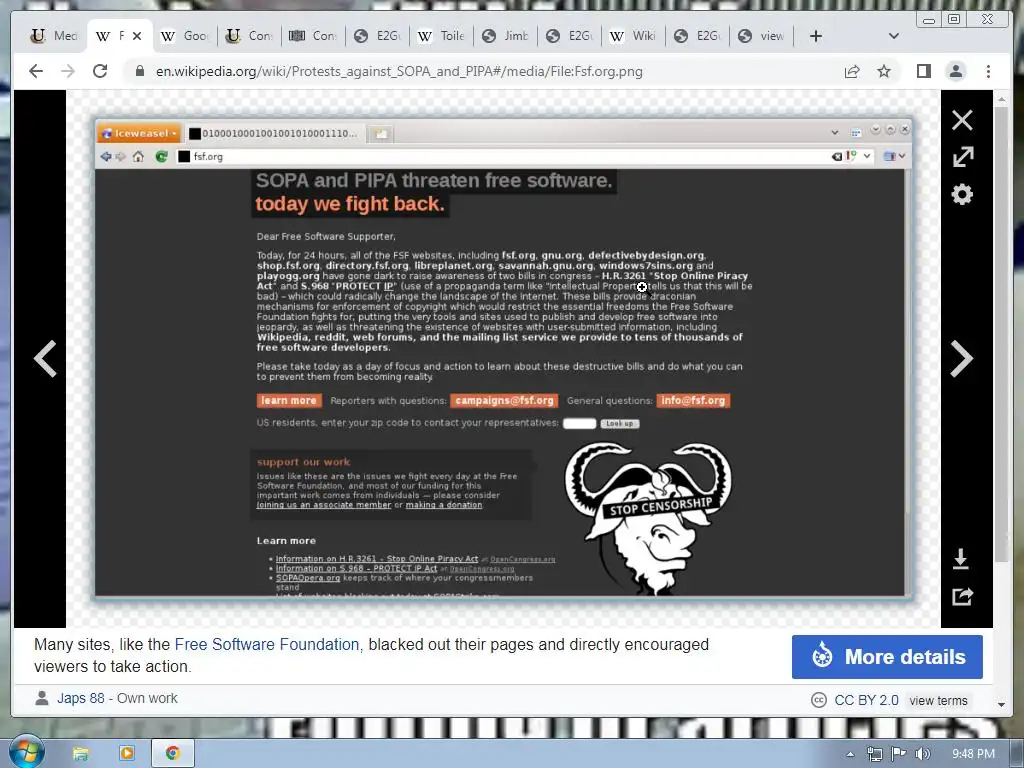
Task: Open the Chrome three-dot menu
Action: (x=988, y=71)
